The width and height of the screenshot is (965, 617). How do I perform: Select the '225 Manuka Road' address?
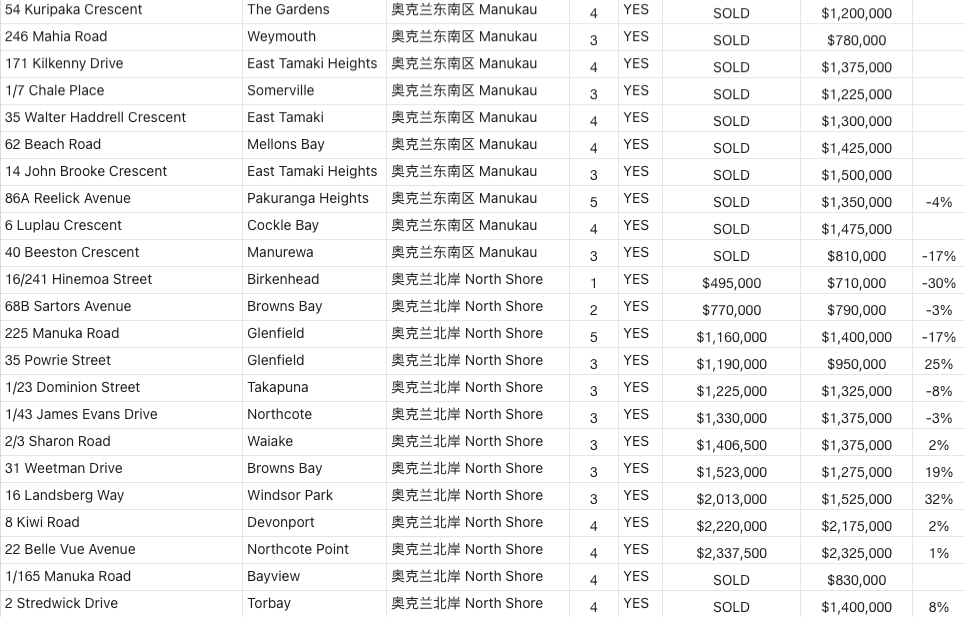pyautogui.click(x=121, y=335)
